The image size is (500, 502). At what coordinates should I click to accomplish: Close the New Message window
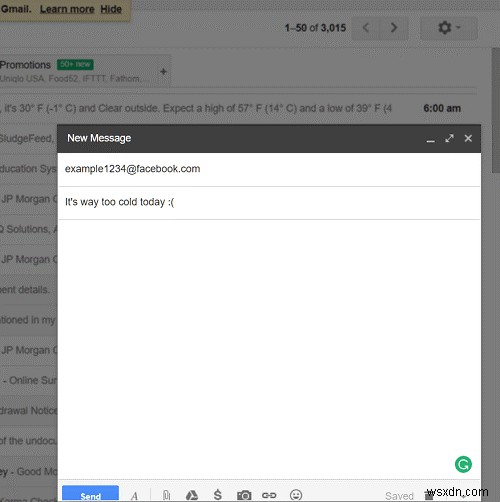coord(468,138)
